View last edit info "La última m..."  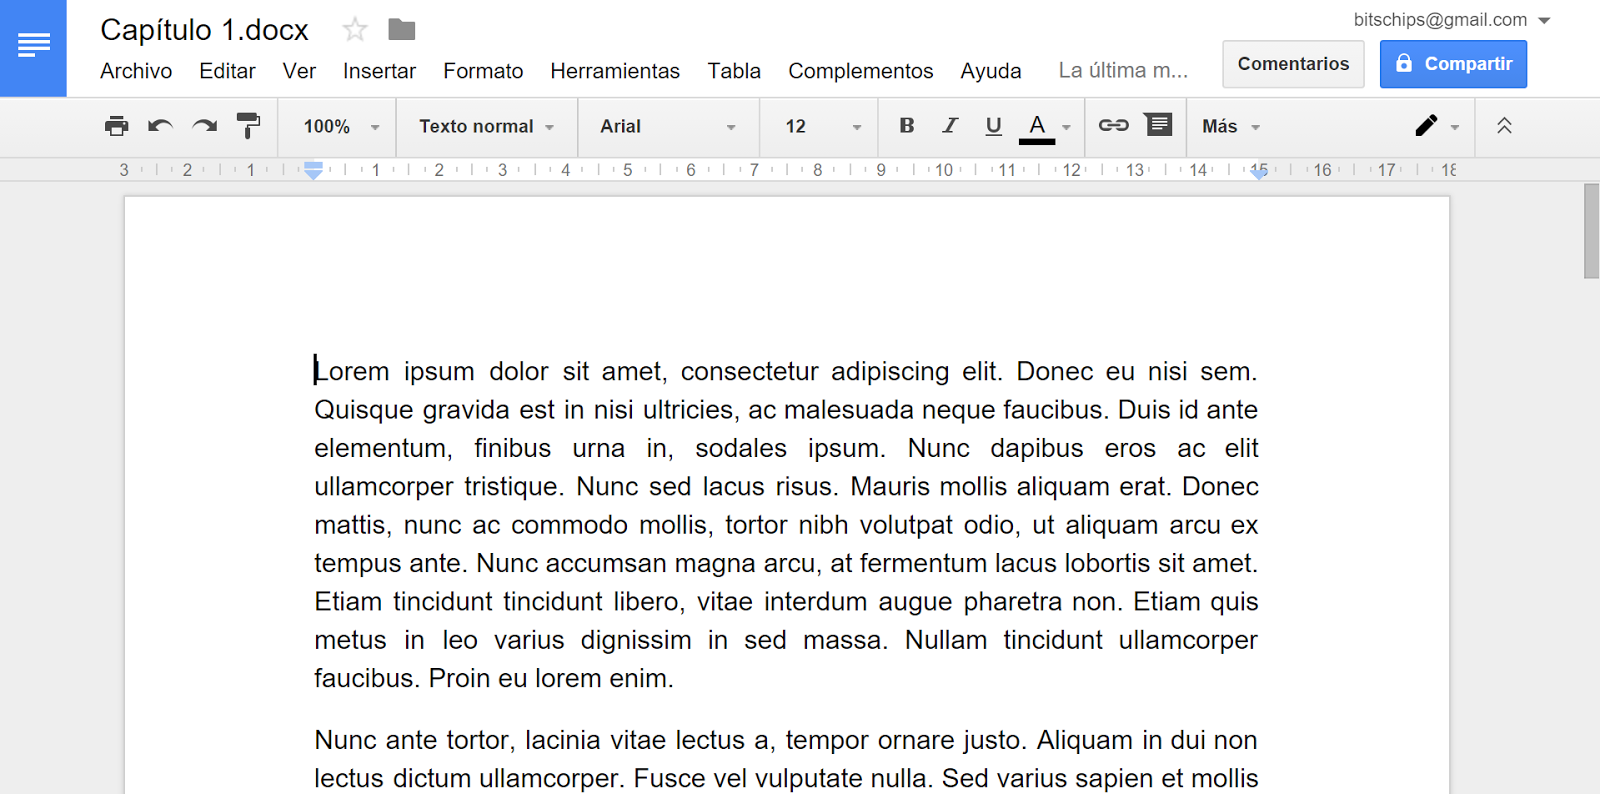coord(1123,71)
